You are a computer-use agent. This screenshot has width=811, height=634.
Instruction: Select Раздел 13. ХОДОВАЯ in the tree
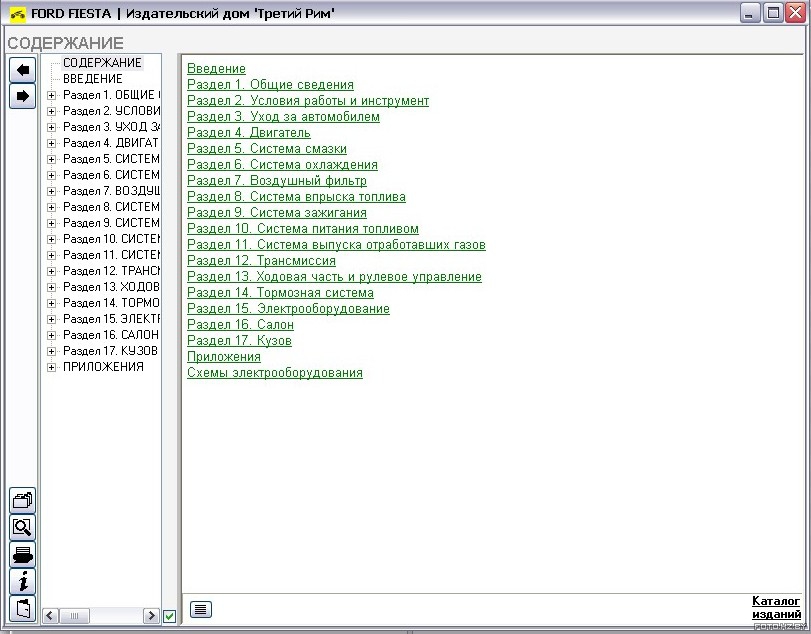coord(111,287)
